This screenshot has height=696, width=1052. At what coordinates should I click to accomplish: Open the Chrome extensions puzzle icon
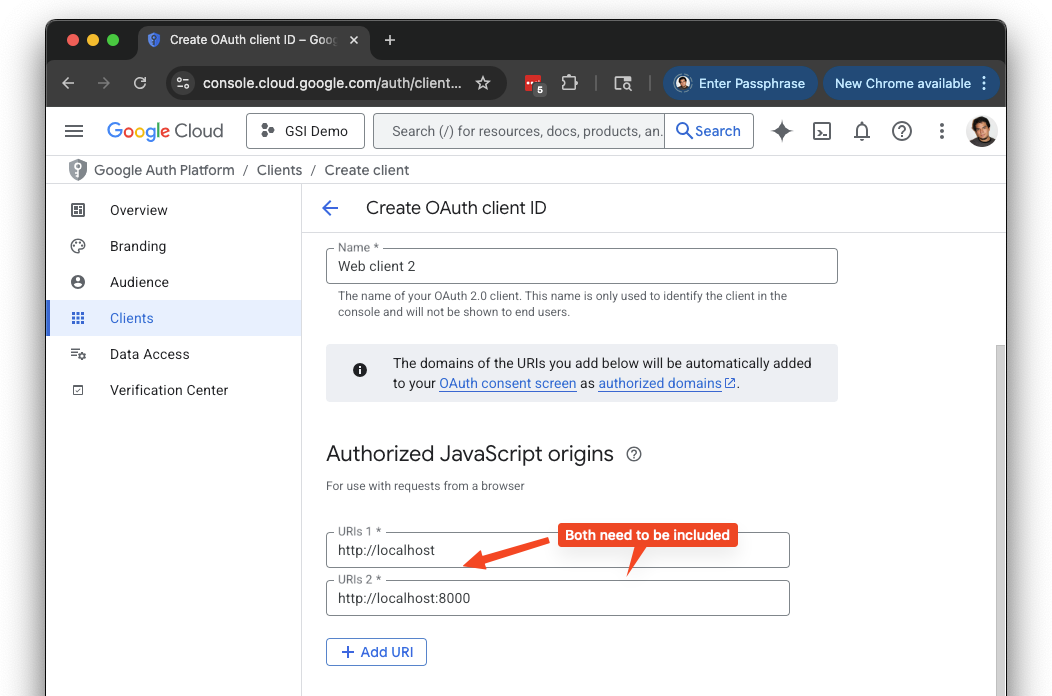(570, 83)
